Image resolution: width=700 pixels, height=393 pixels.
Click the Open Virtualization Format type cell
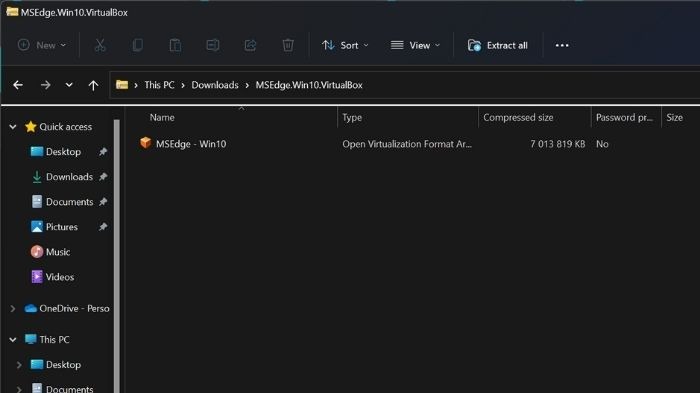[x=407, y=144]
